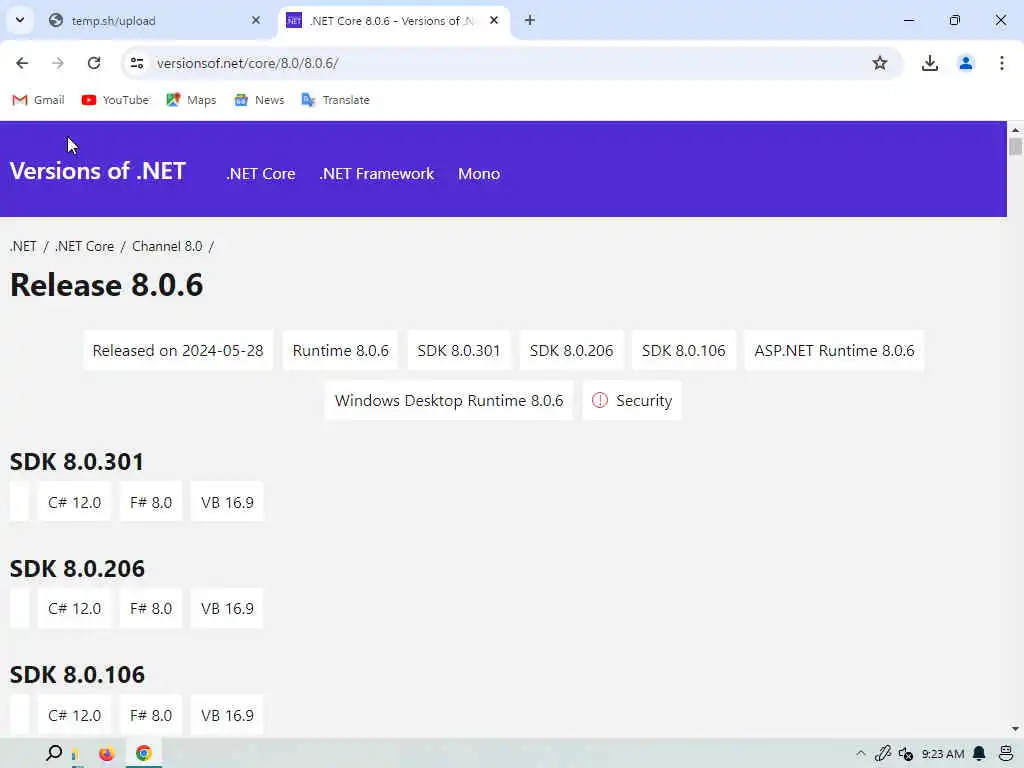Image resolution: width=1024 pixels, height=768 pixels.
Task: Click F# 8.0 under SDK 8.0.206
Action: click(151, 609)
